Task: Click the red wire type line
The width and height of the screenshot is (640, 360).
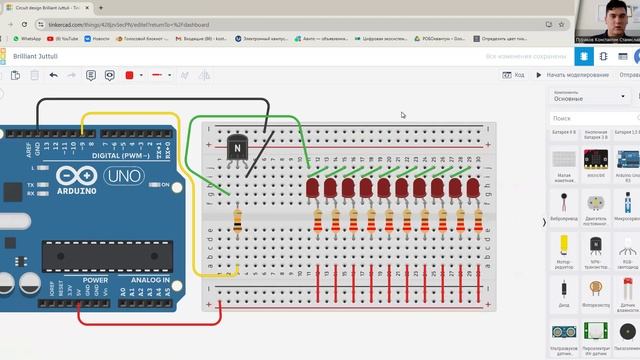Action: 157,75
